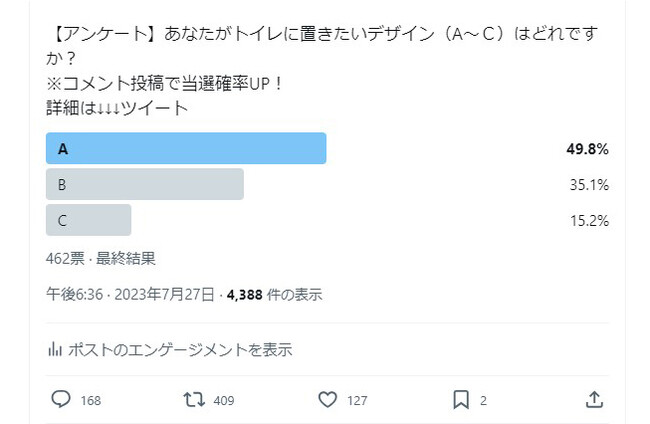This screenshot has height=424, width=650.
Task: Click the 127 like count
Action: [357, 401]
